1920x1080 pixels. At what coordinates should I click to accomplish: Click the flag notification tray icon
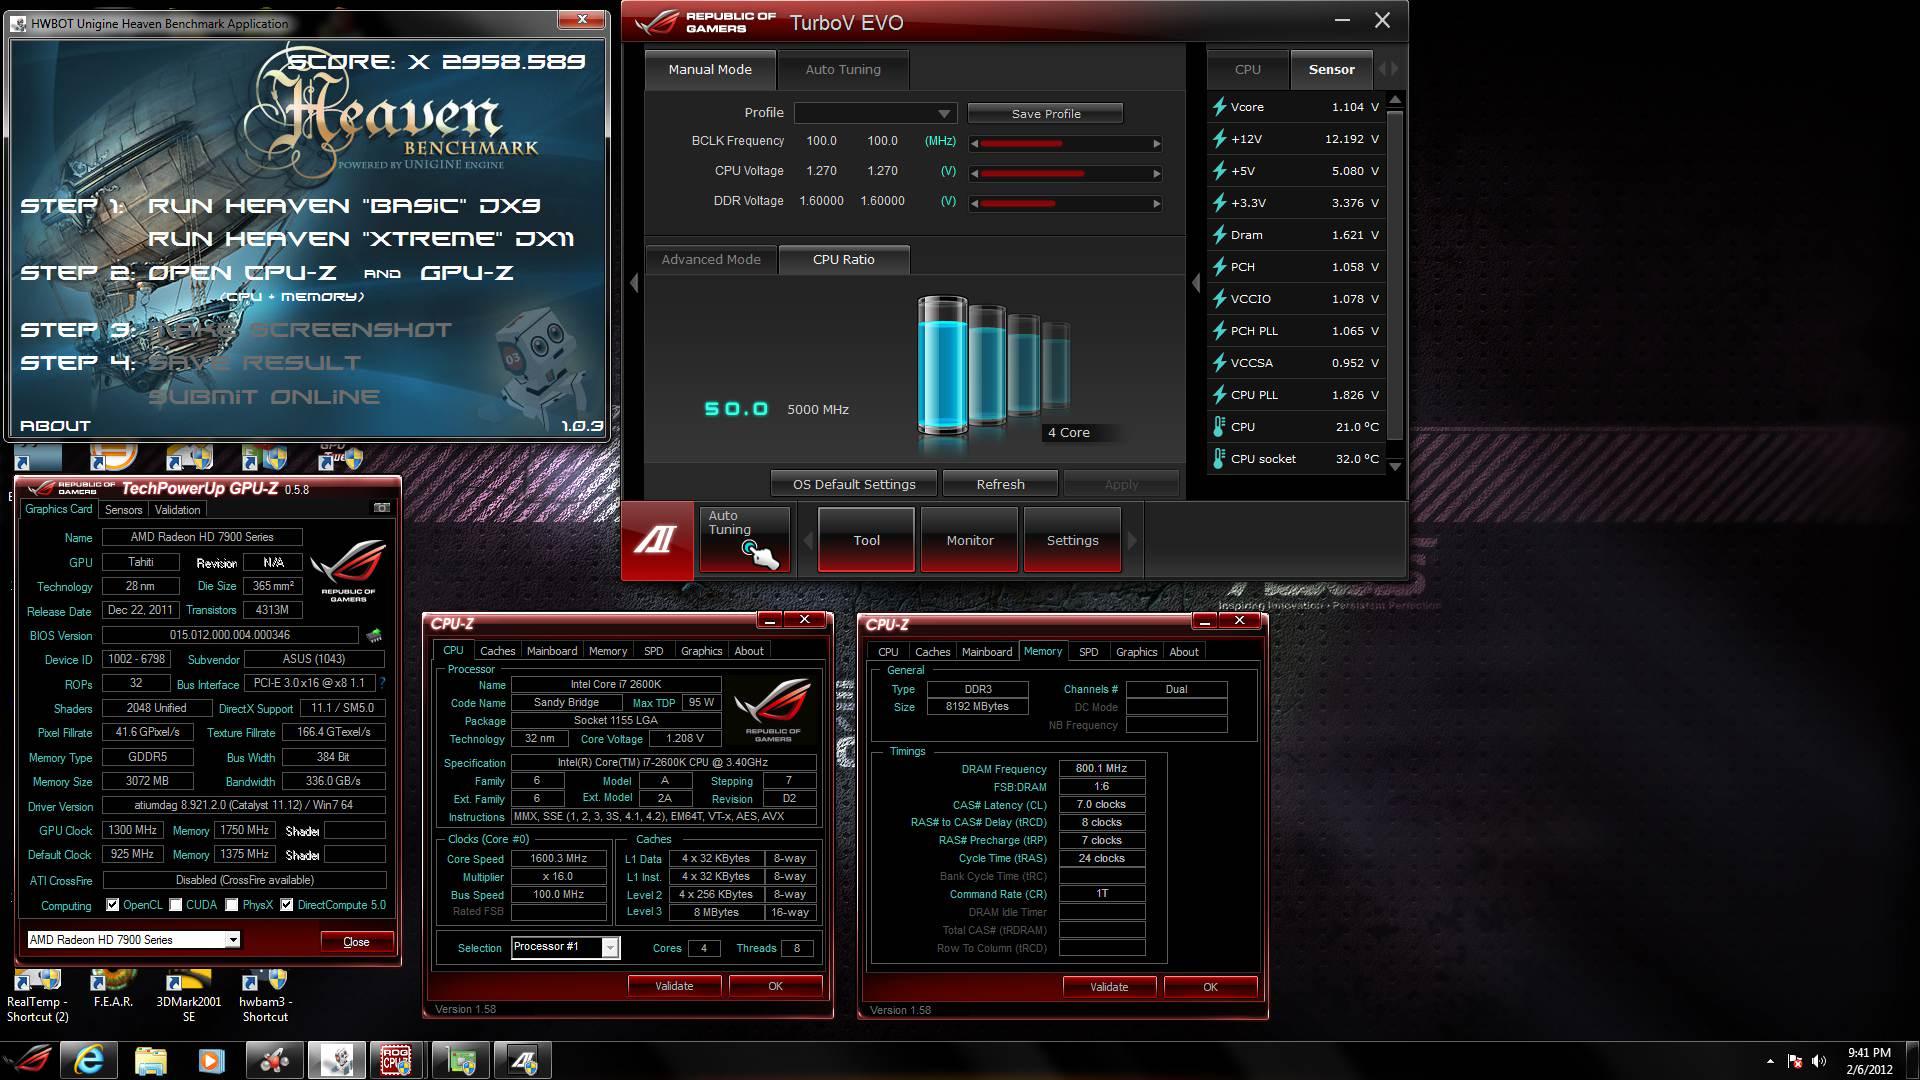pyautogui.click(x=1795, y=1061)
